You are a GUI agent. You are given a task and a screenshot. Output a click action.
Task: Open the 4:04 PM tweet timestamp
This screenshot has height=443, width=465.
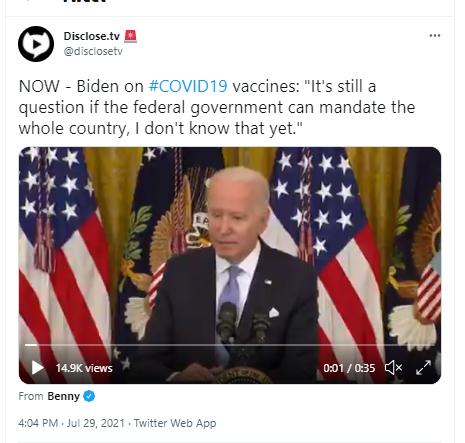click(38, 423)
